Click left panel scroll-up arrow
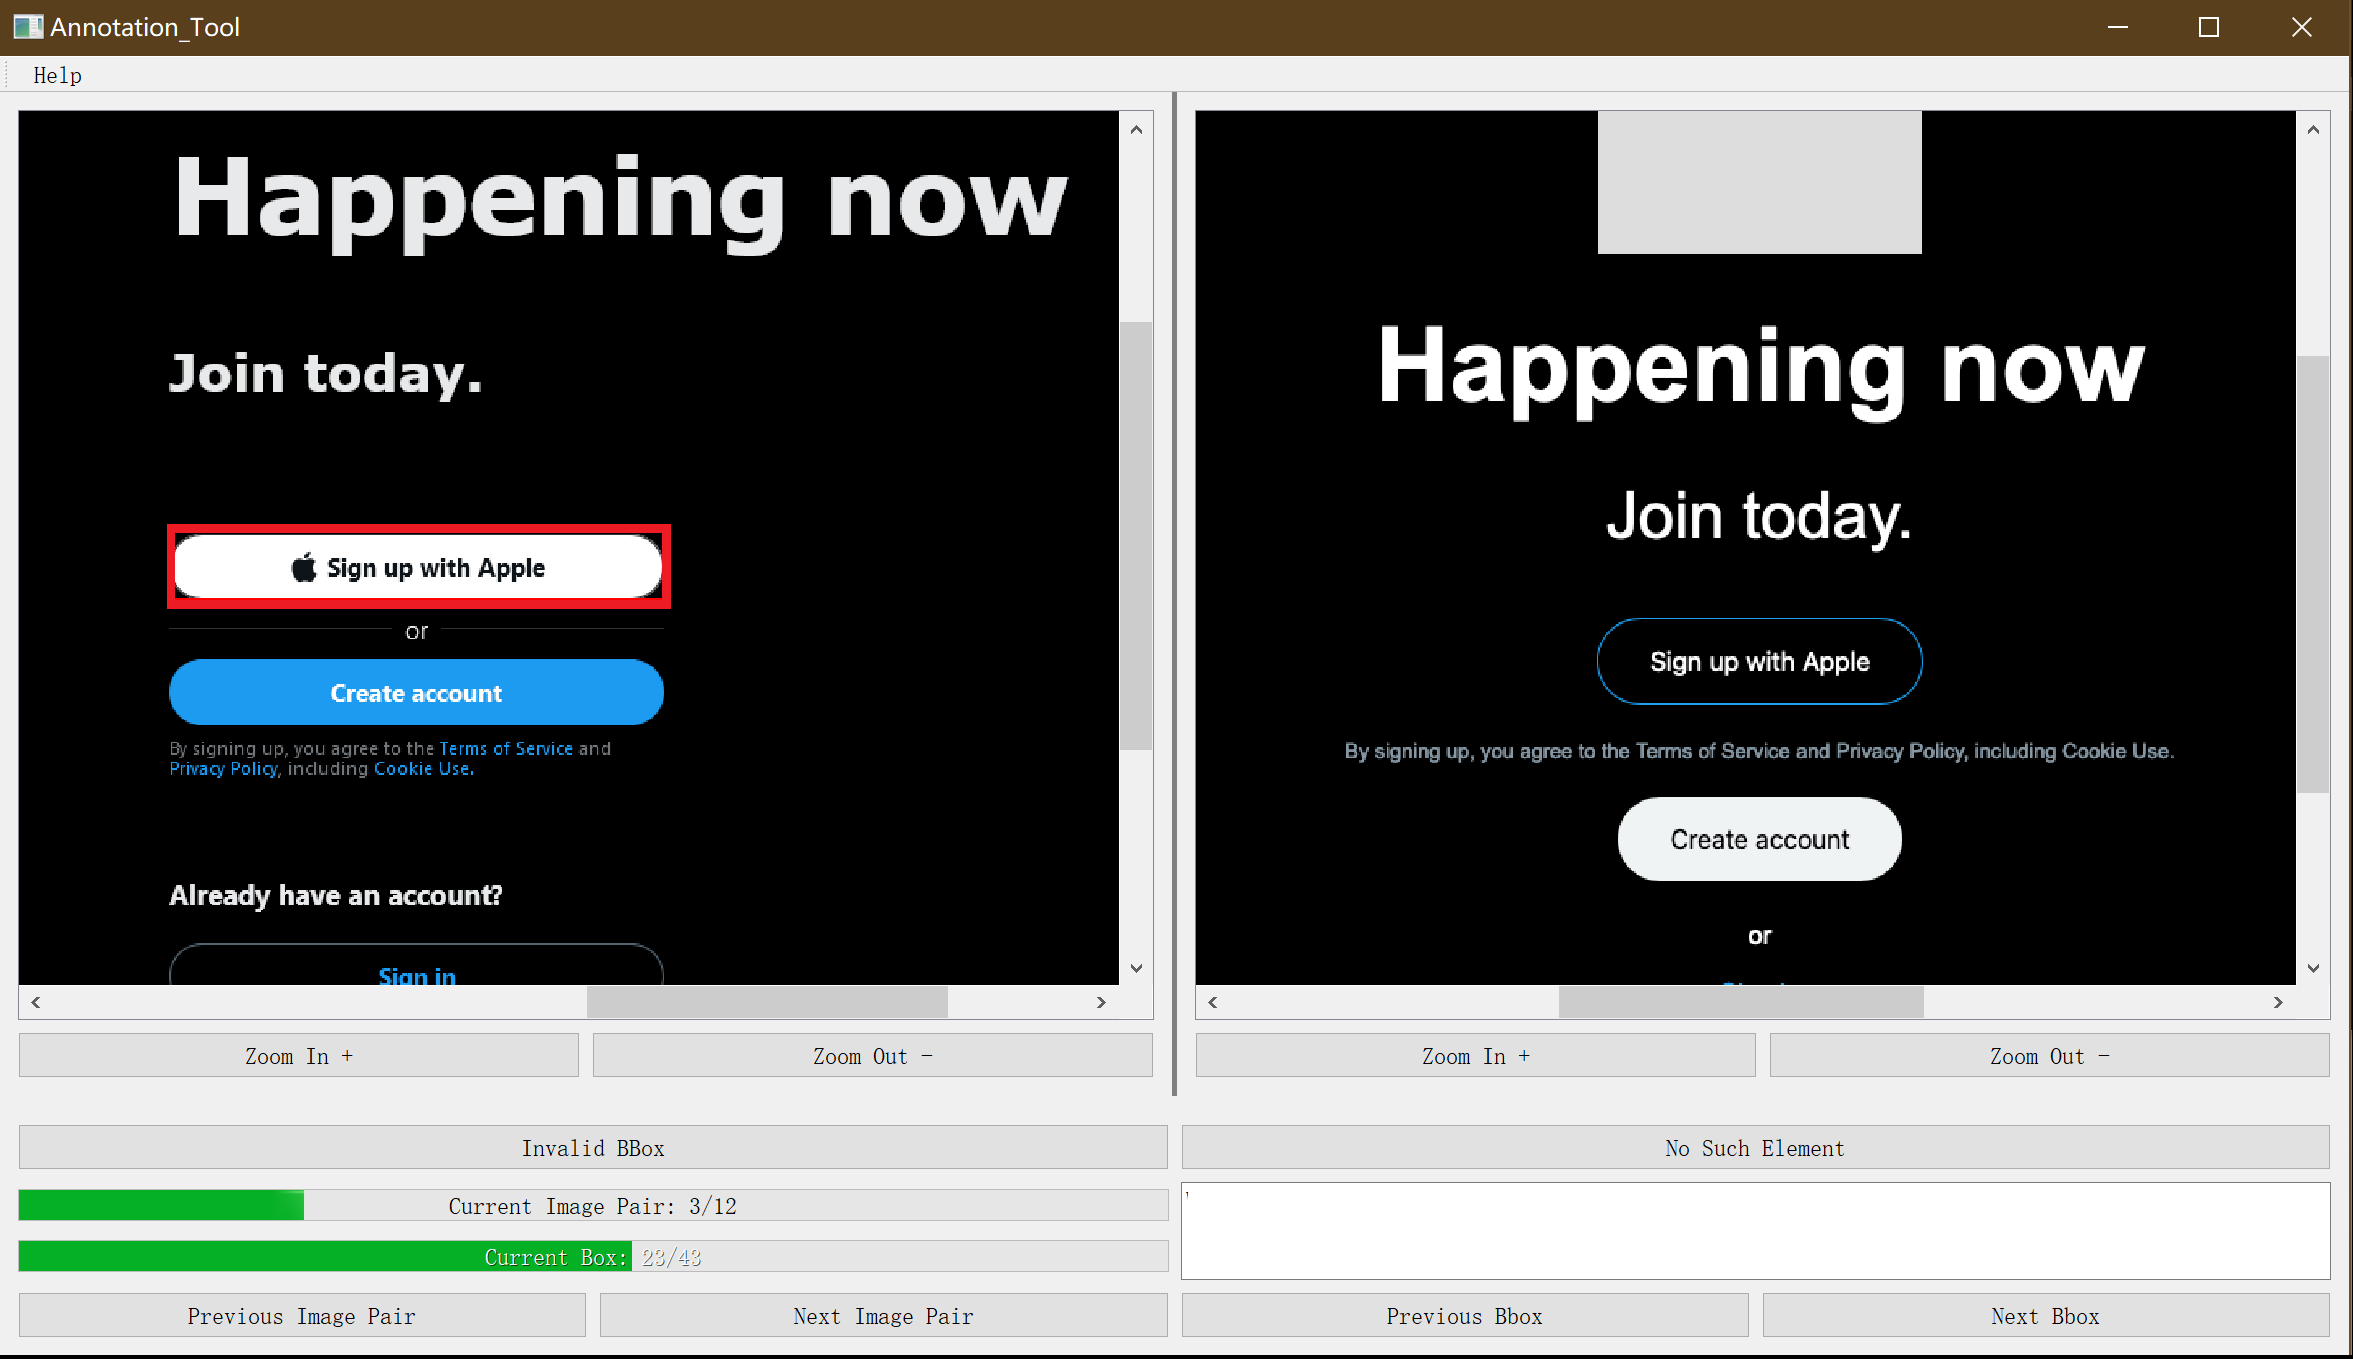This screenshot has width=2353, height=1359. pyautogui.click(x=1136, y=129)
